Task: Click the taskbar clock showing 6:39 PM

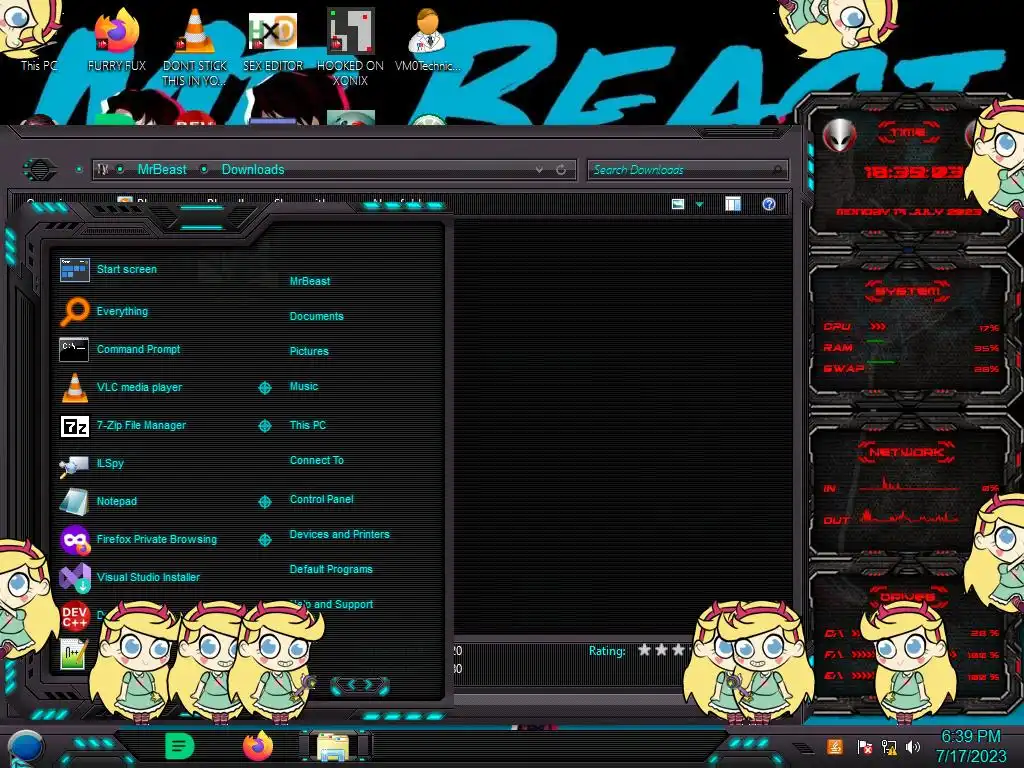Action: [x=970, y=746]
